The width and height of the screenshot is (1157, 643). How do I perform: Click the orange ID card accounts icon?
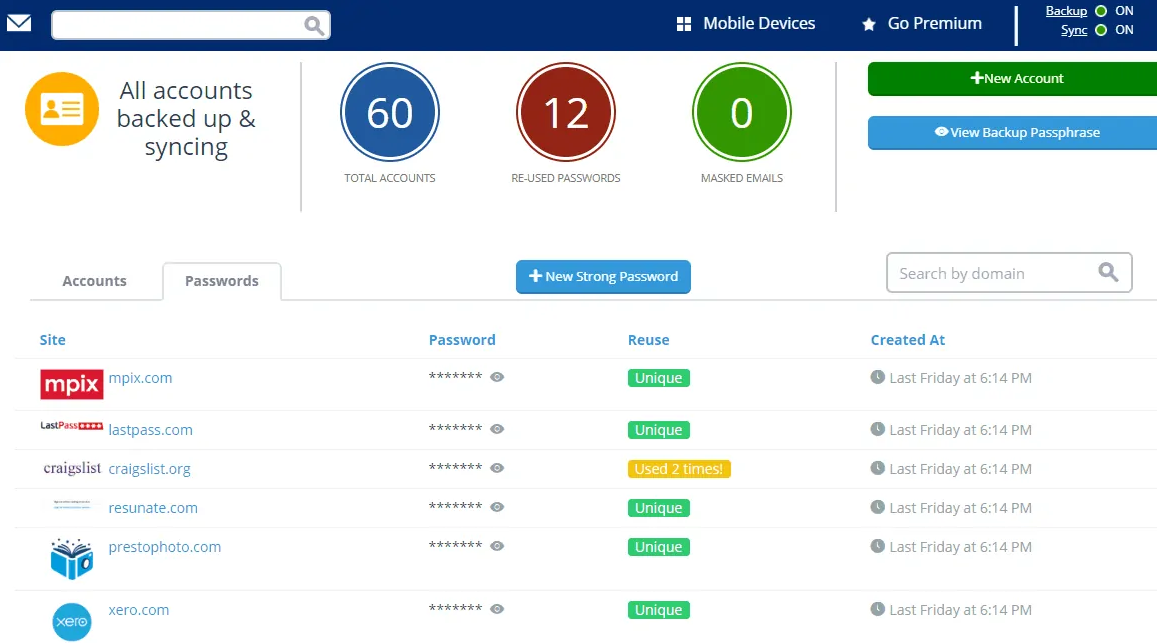click(62, 109)
